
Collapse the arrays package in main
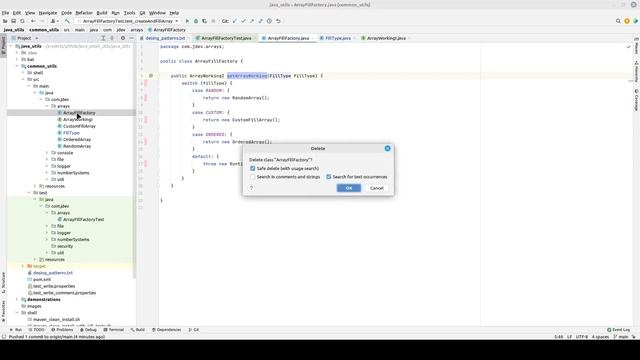point(47,106)
